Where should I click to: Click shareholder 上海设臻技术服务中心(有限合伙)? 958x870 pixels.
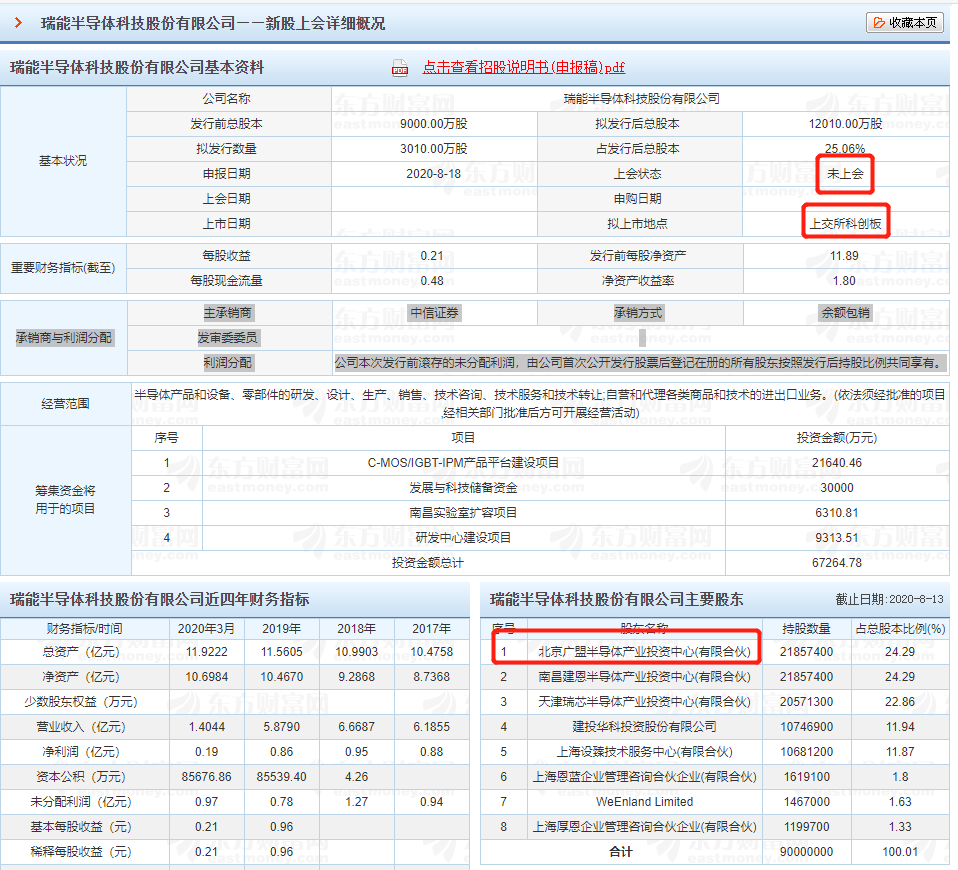644,751
